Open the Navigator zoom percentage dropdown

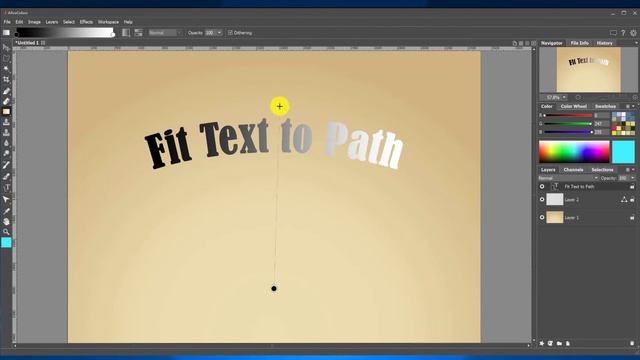pos(564,97)
